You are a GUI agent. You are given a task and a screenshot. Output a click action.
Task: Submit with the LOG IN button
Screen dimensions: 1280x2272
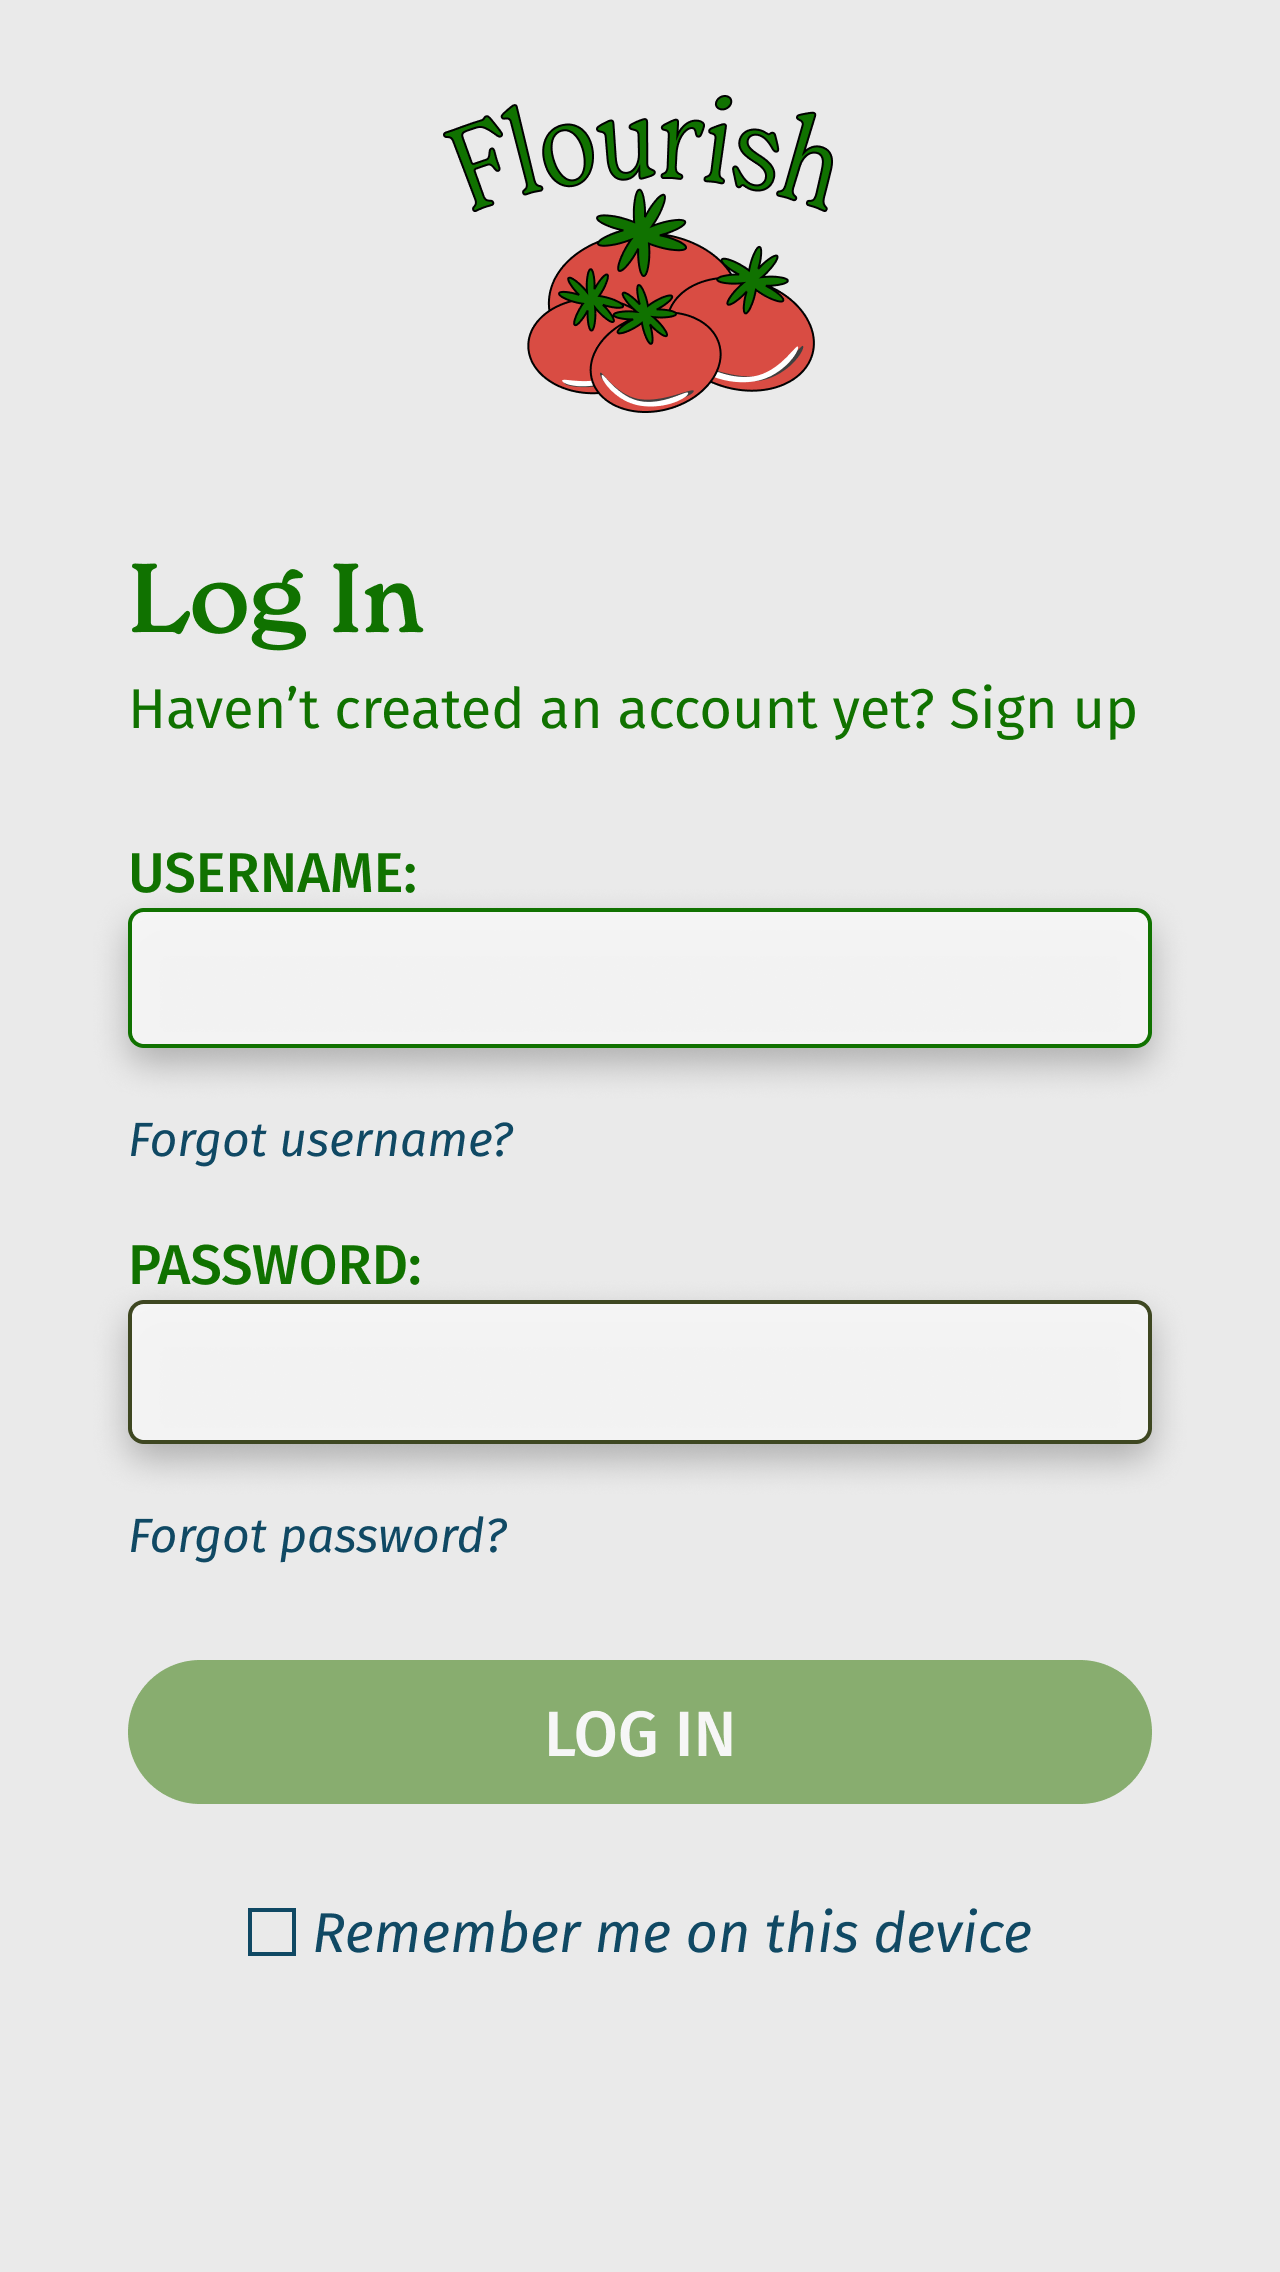tap(640, 1732)
